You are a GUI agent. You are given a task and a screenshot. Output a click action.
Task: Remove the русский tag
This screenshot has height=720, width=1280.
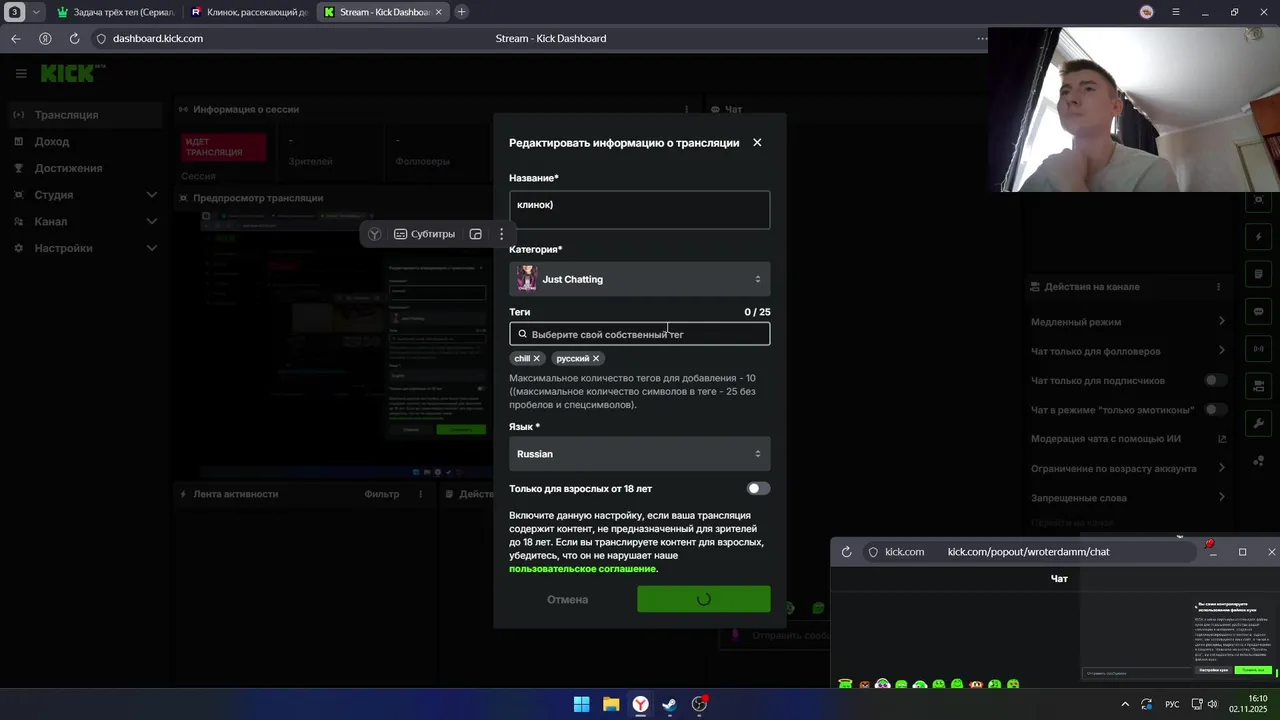[x=596, y=358]
